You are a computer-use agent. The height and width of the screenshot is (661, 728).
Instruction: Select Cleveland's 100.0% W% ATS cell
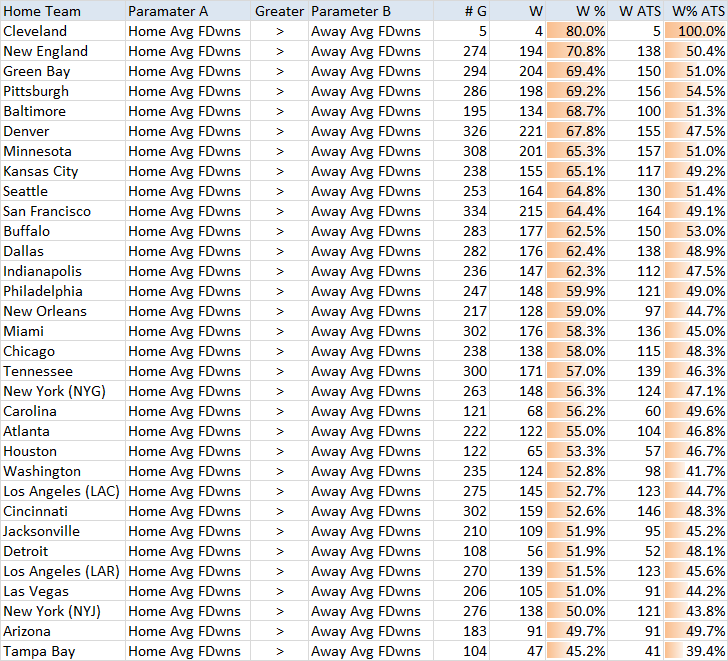click(696, 31)
